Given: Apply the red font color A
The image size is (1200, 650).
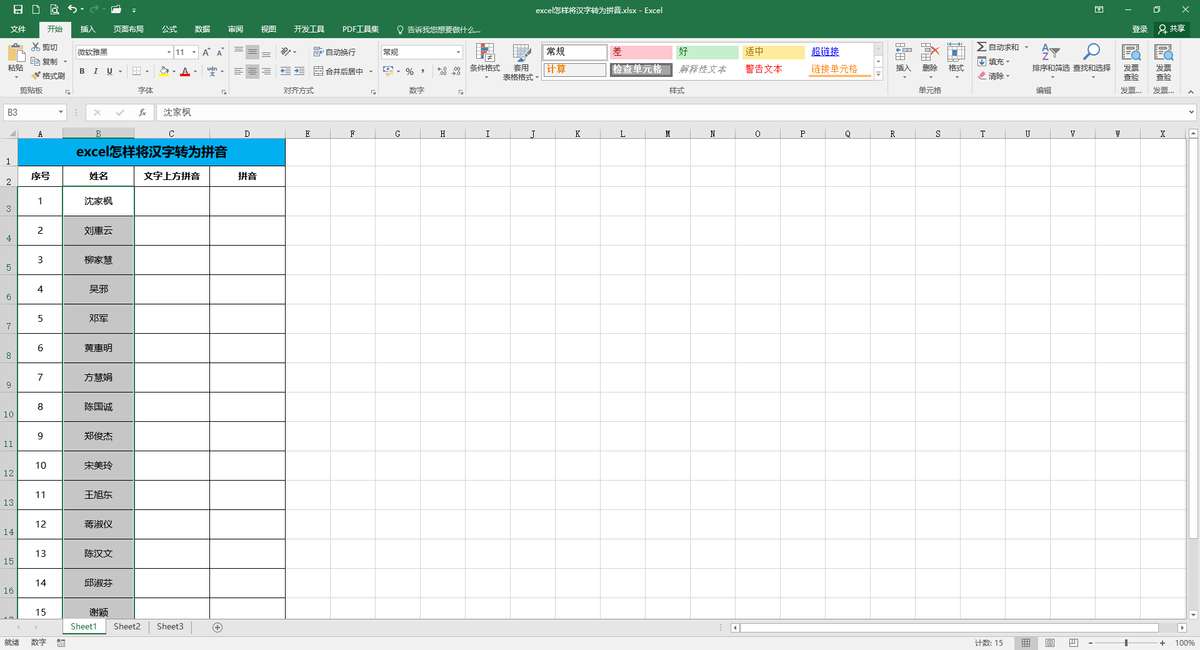Looking at the screenshot, I should pos(185,71).
